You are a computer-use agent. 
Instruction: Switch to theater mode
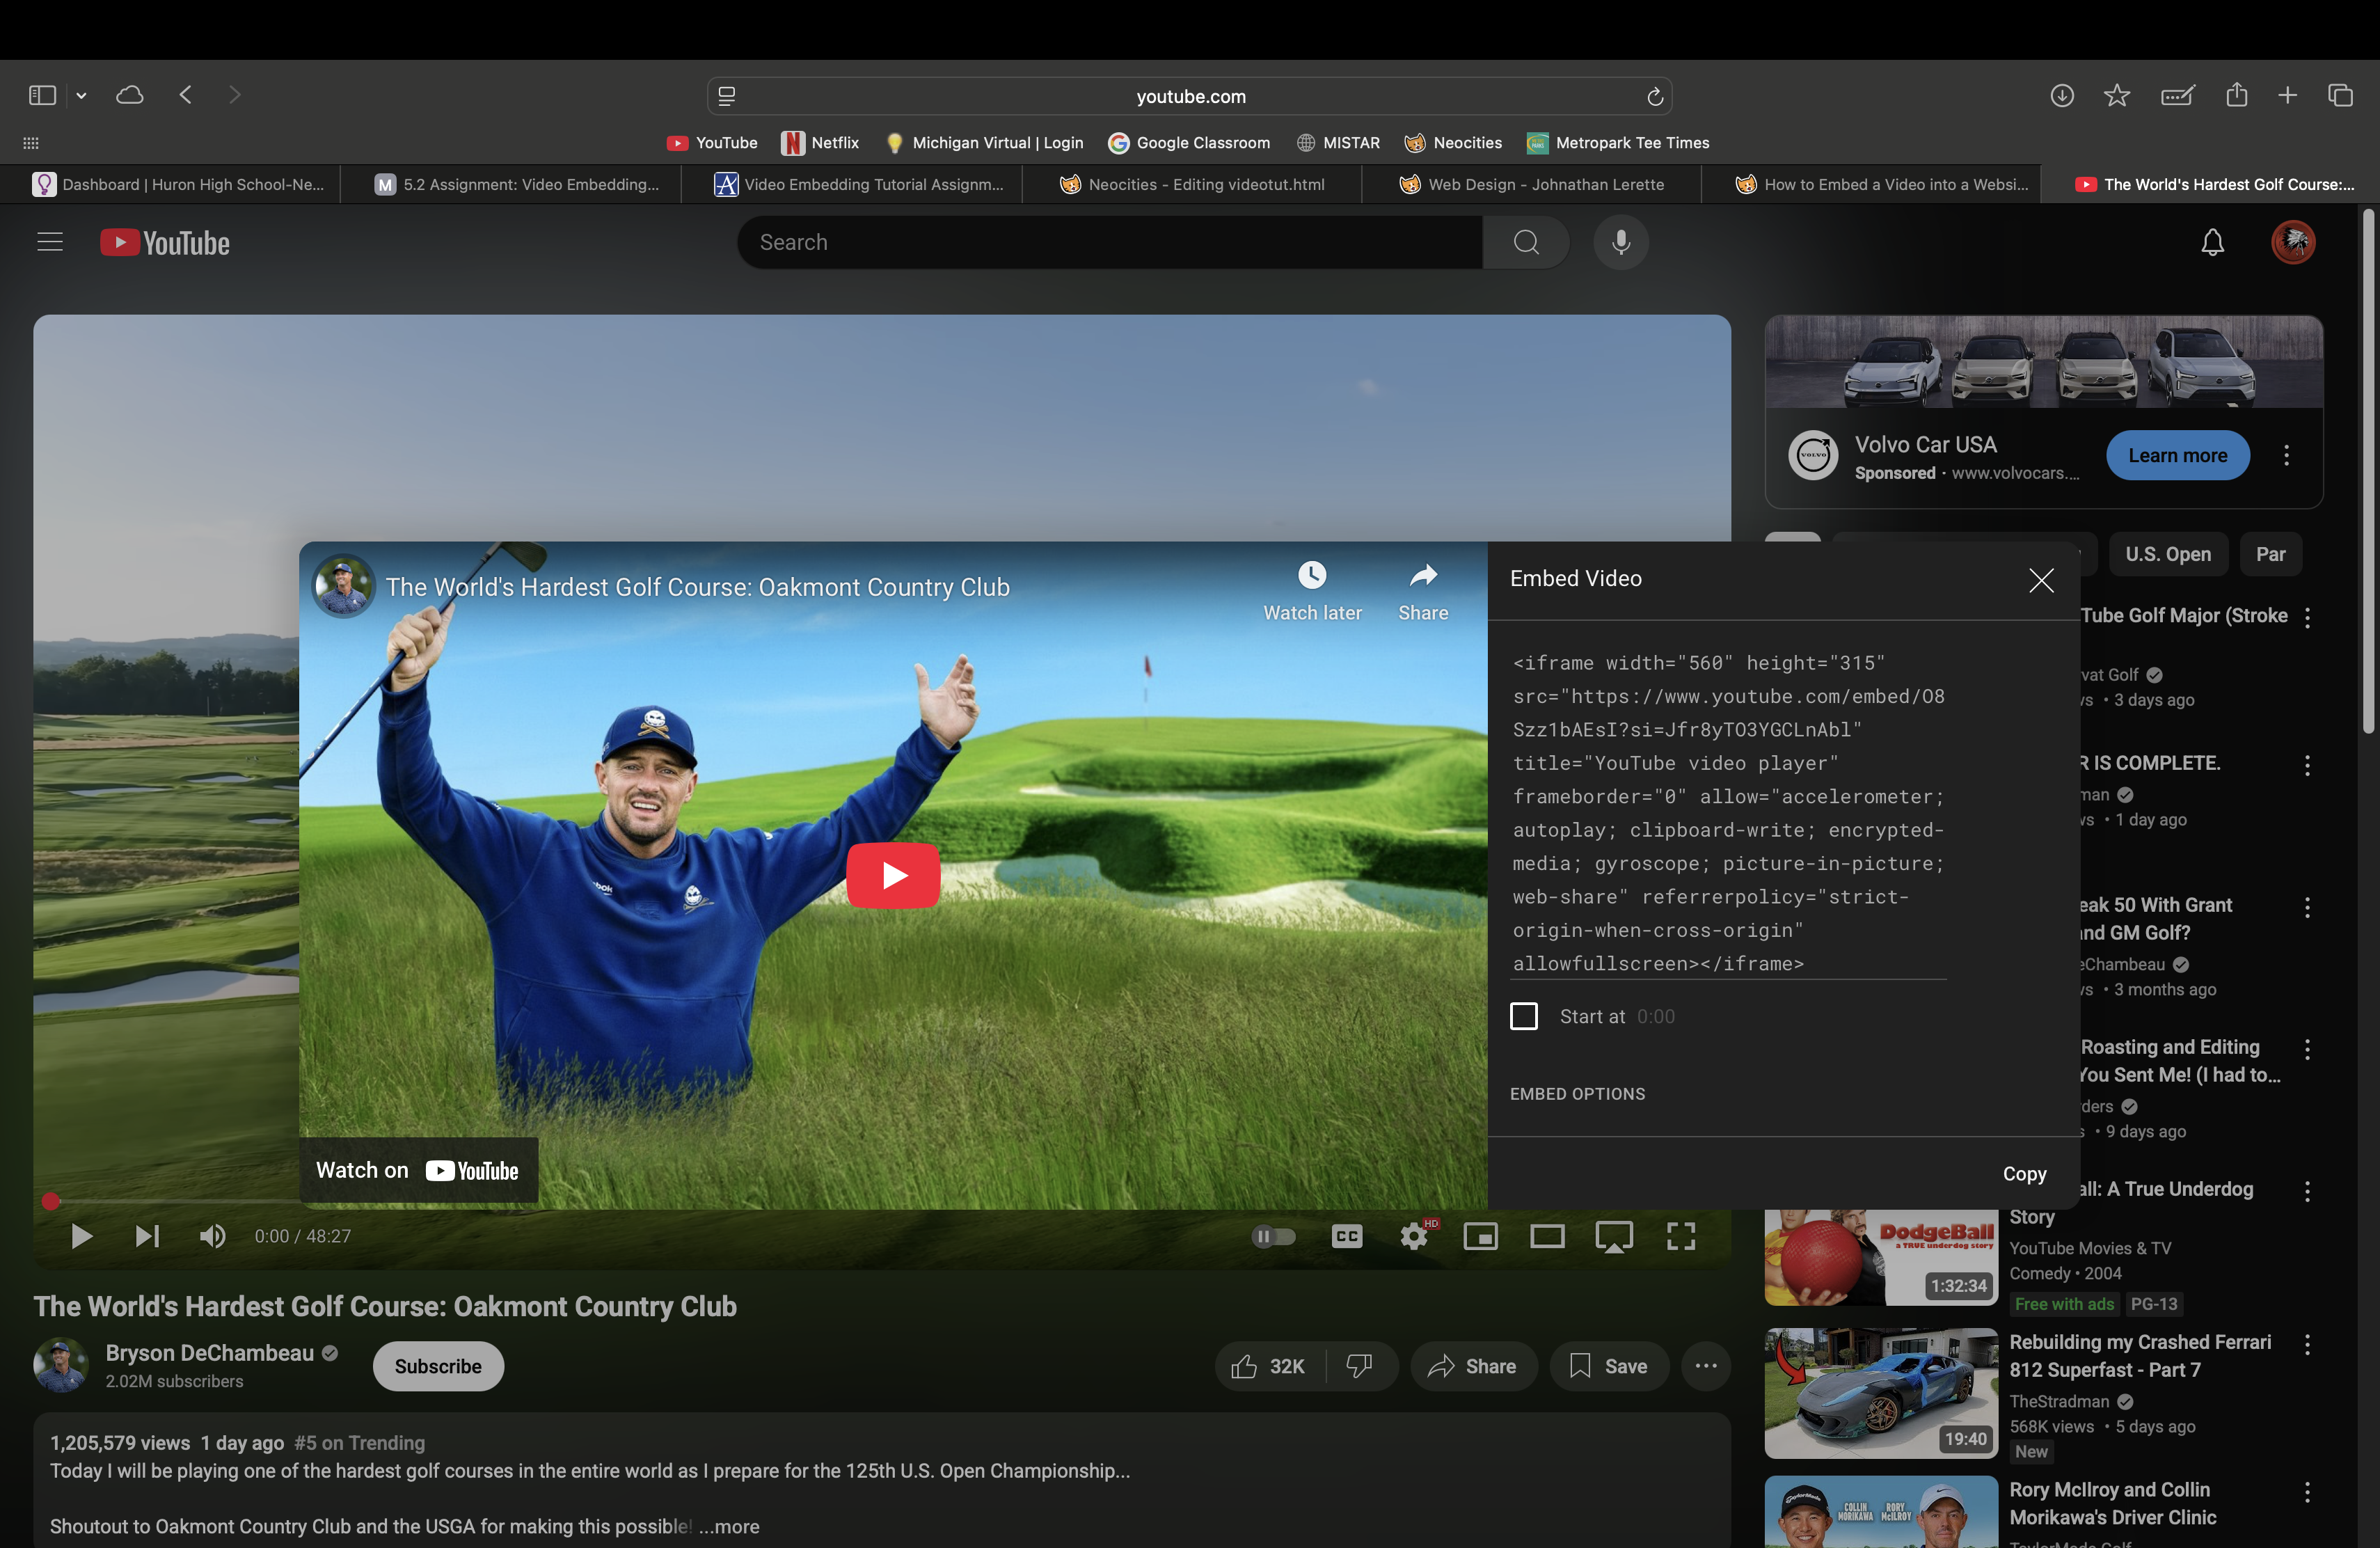1547,1236
